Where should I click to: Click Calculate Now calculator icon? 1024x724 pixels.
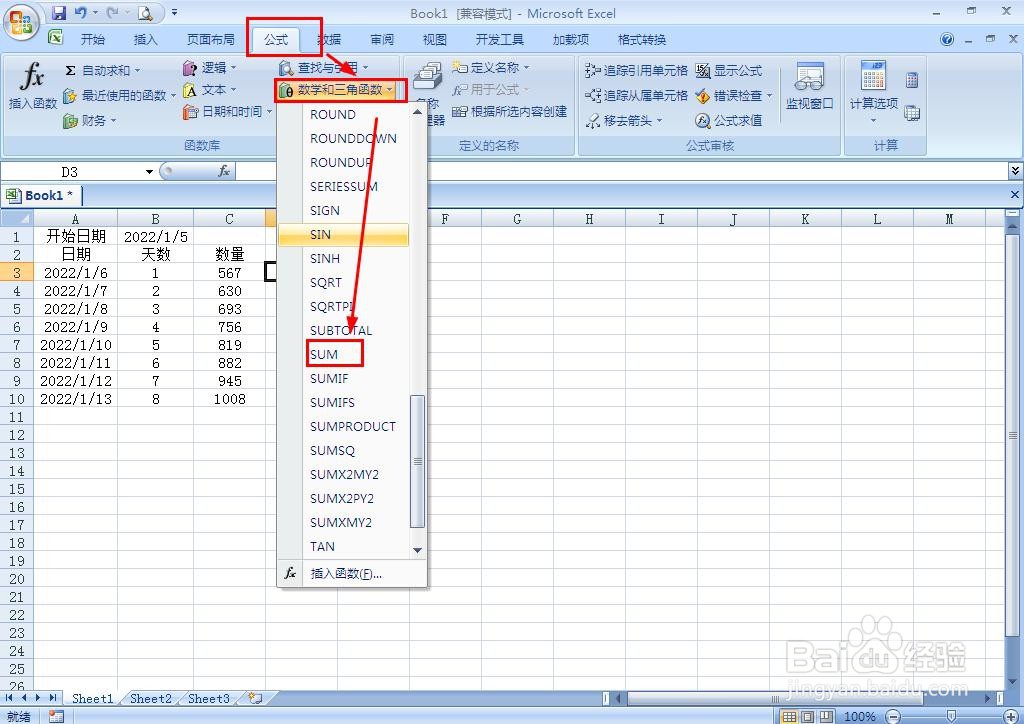click(x=912, y=80)
